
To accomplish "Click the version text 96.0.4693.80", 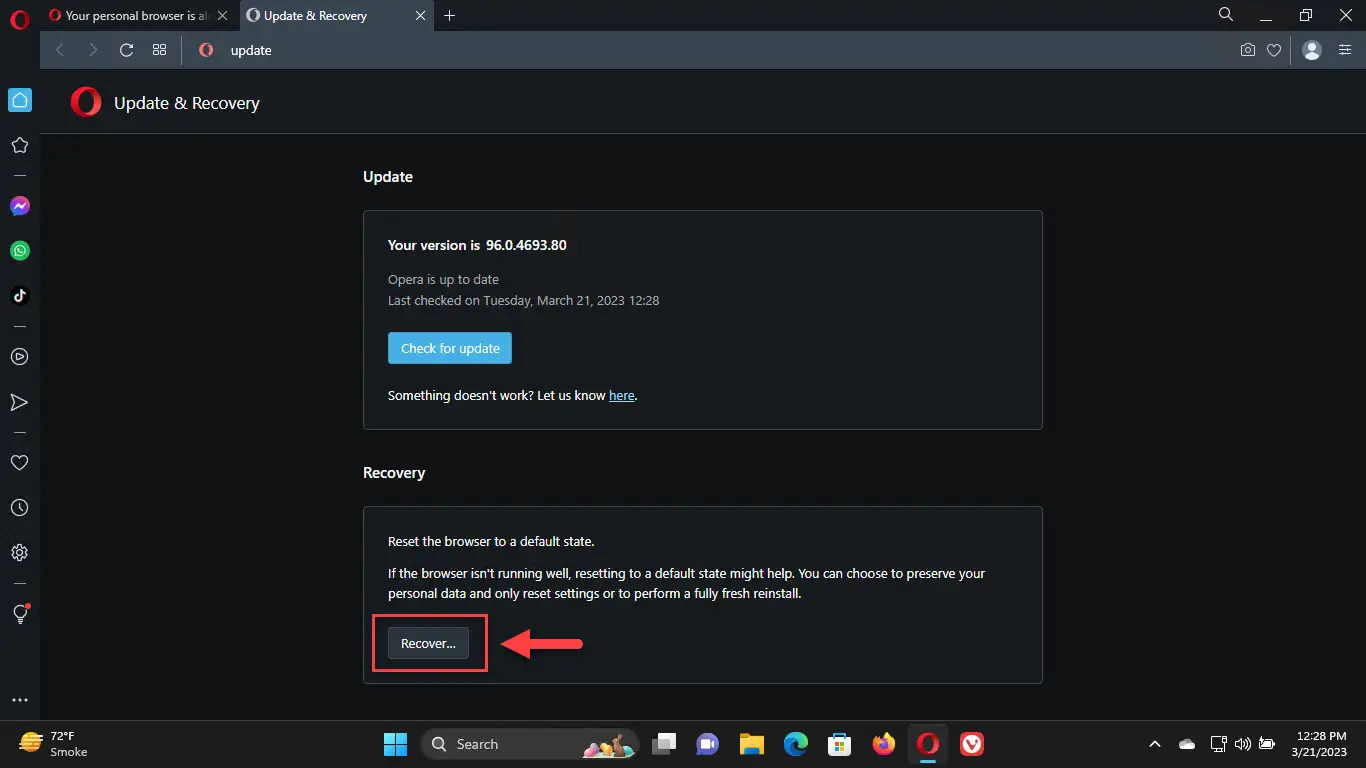I will point(526,245).
